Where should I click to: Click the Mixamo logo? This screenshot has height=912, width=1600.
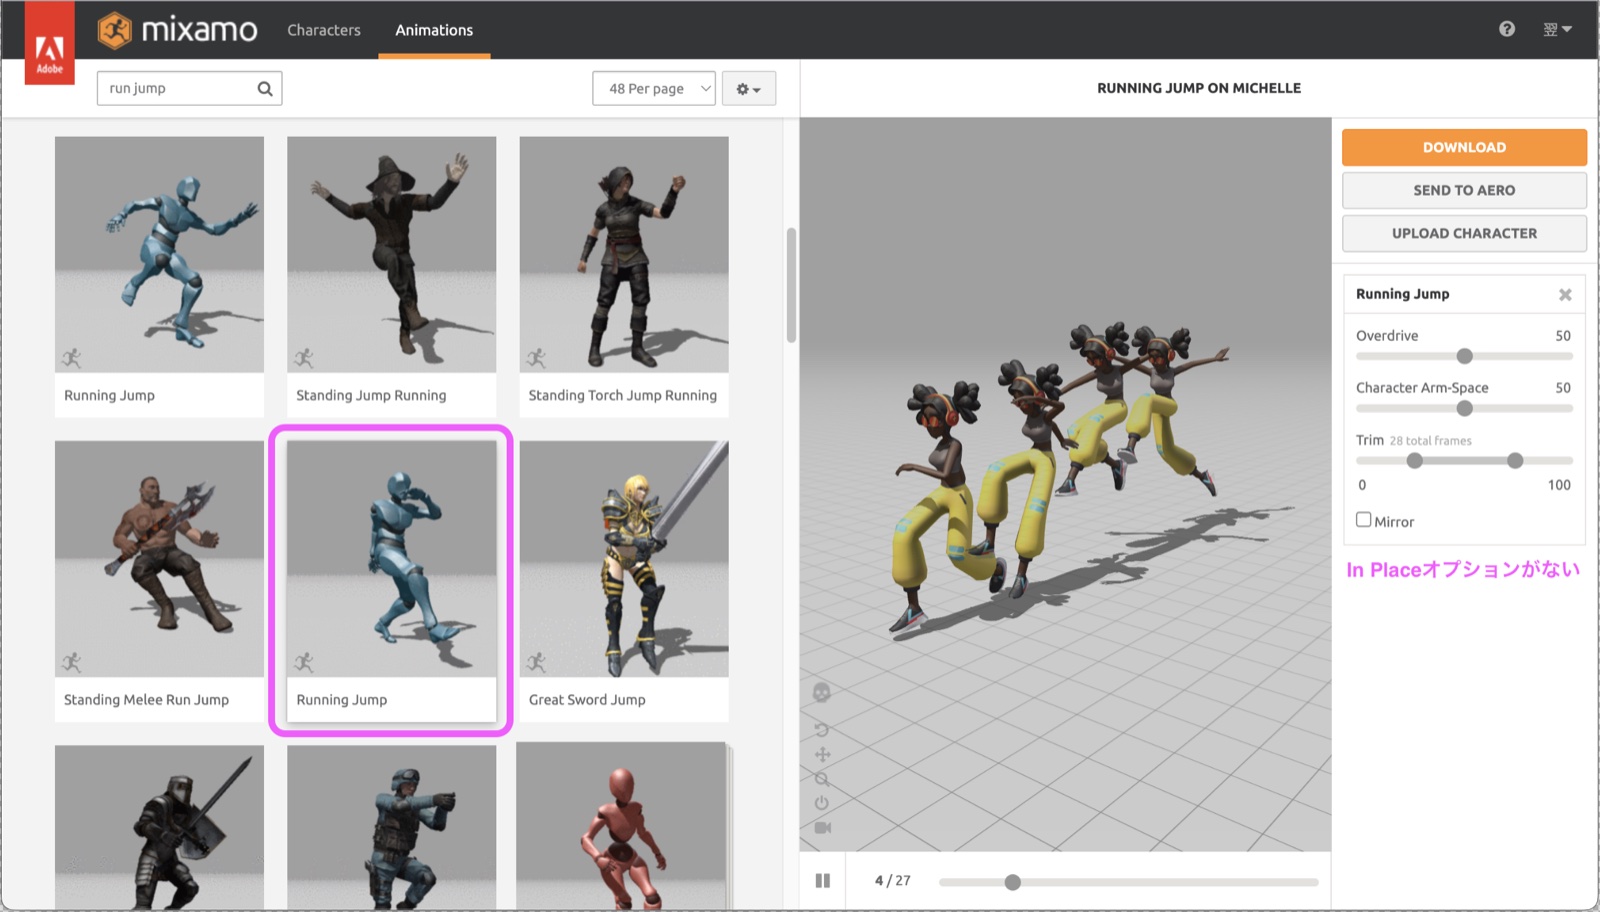click(x=178, y=30)
